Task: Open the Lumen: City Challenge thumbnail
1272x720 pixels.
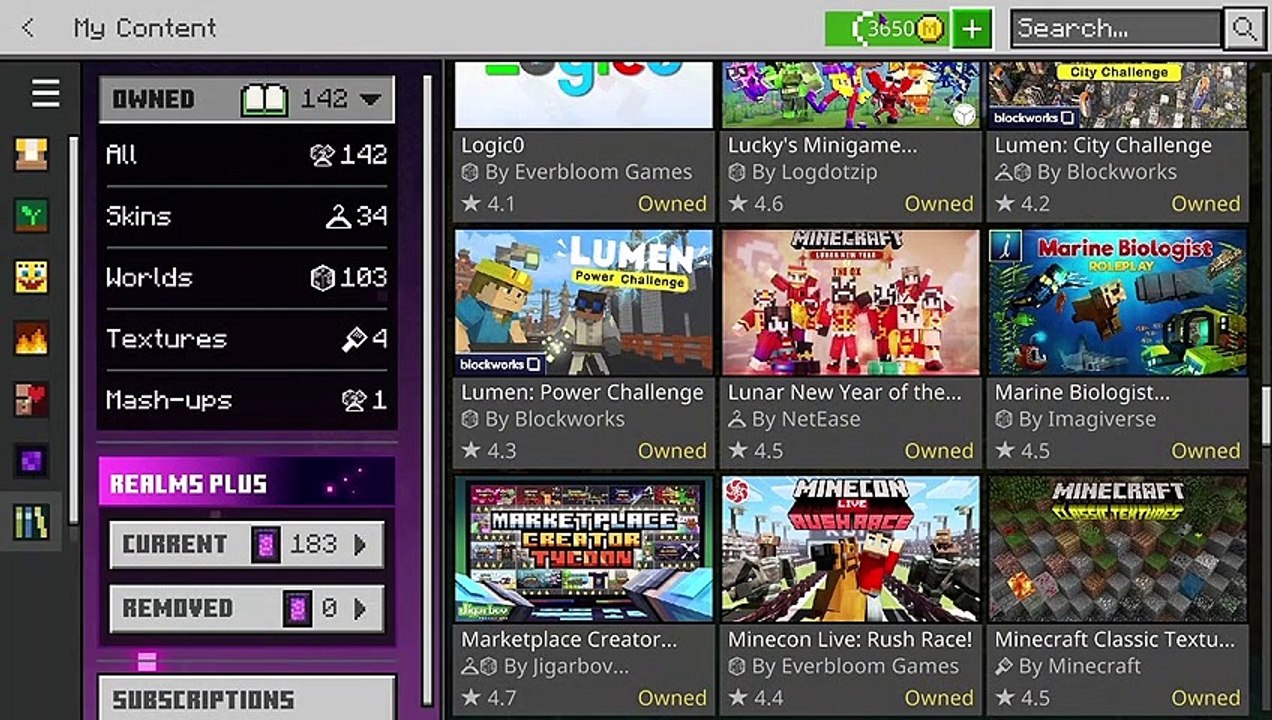Action: (1118, 95)
